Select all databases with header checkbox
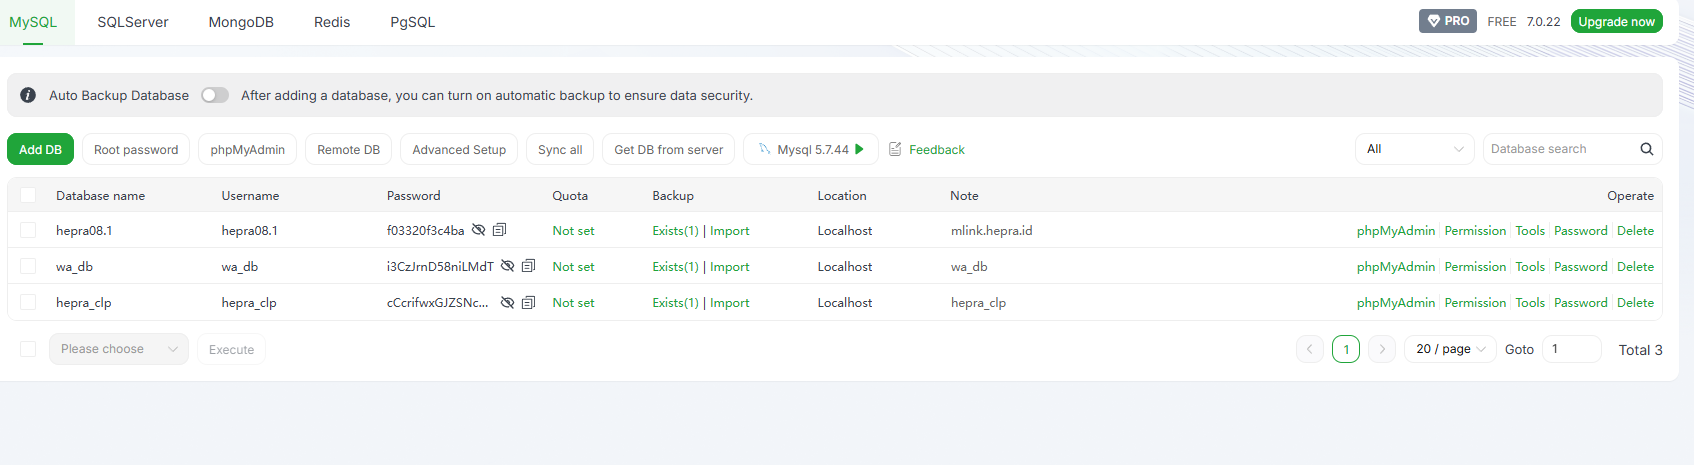 coord(28,195)
